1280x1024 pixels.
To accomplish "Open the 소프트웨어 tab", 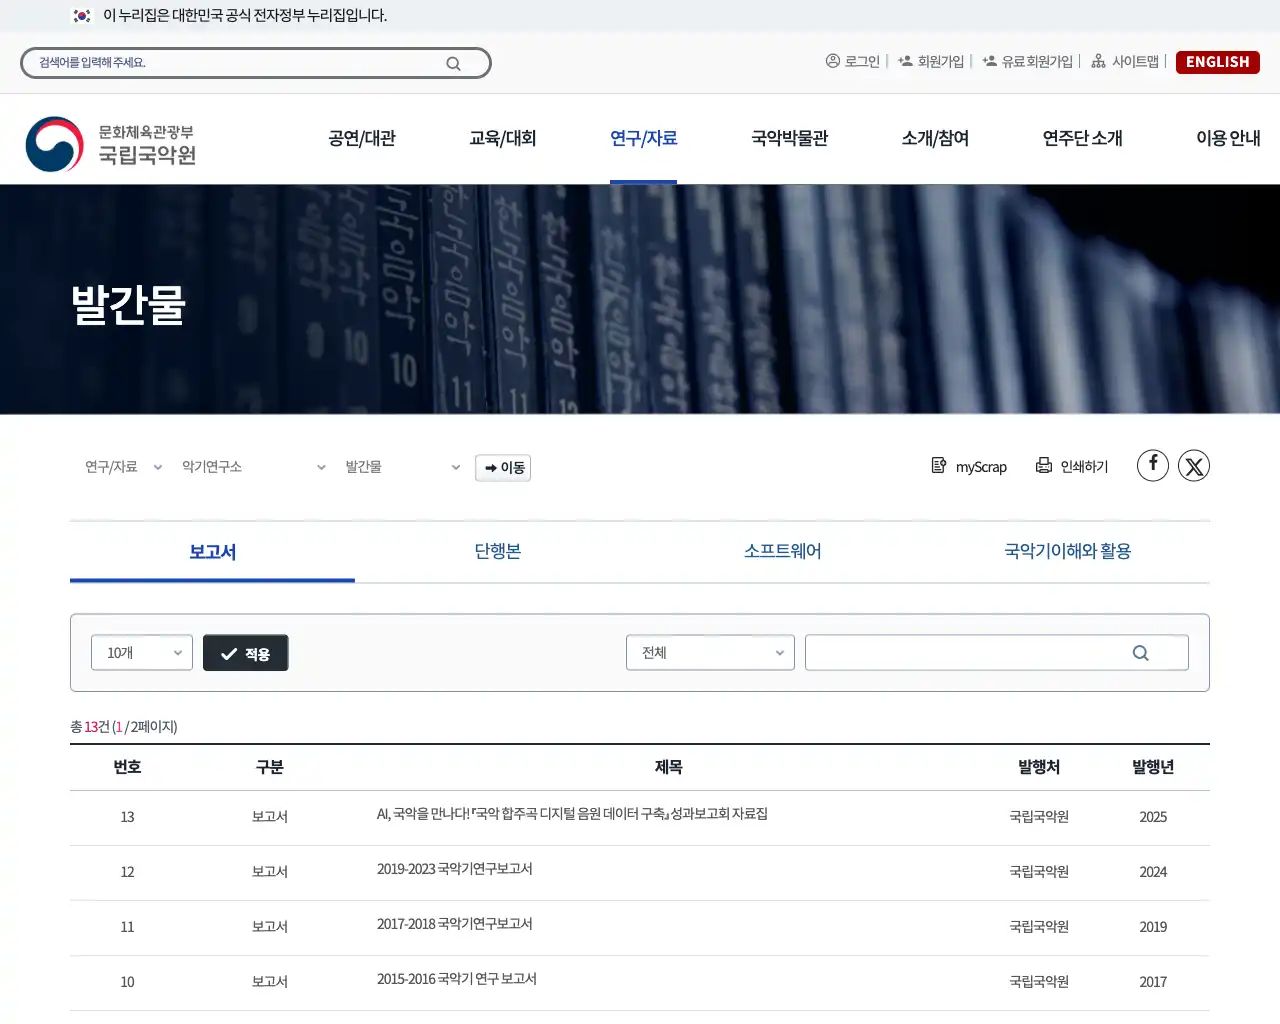I will (x=782, y=551).
